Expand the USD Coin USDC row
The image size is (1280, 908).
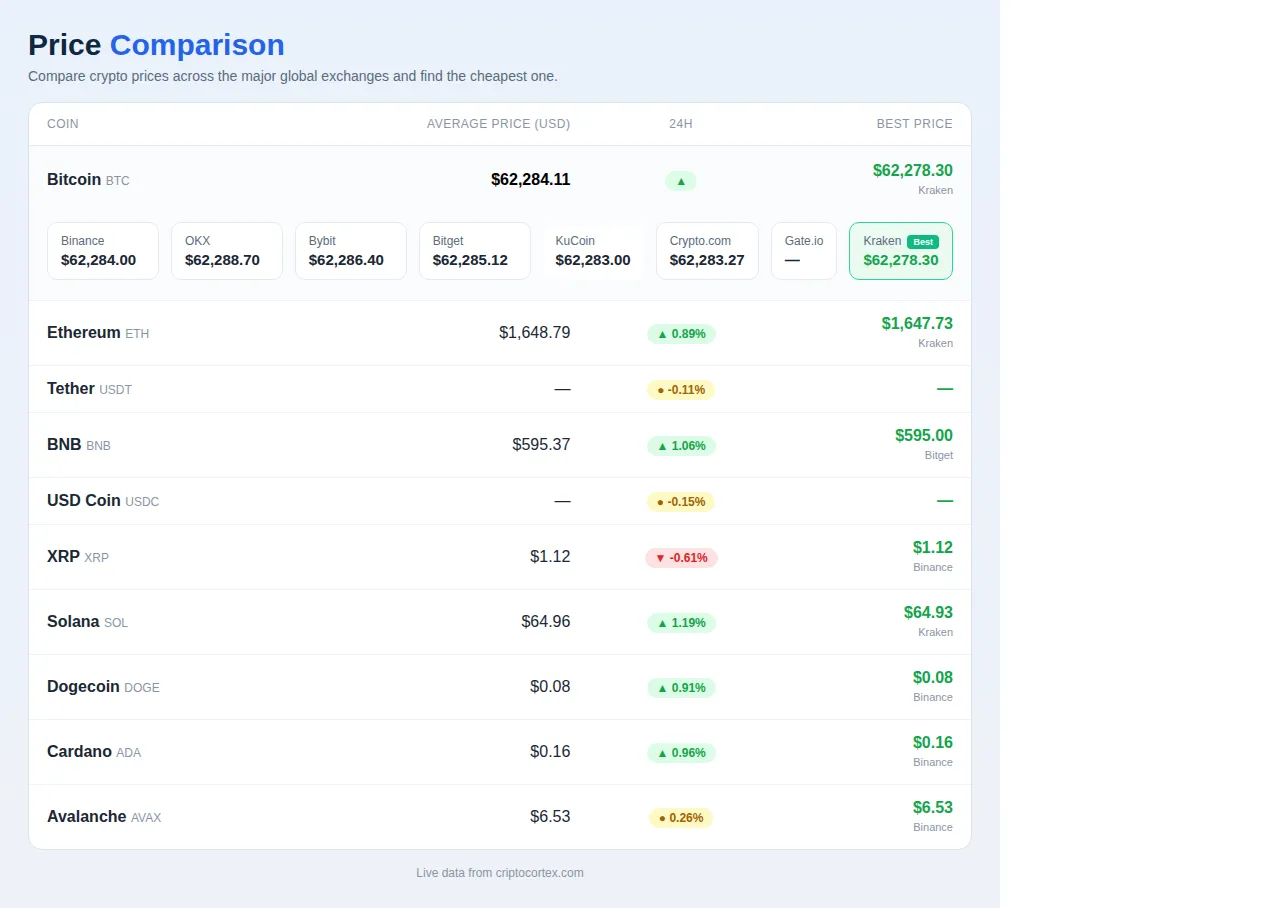(x=500, y=501)
